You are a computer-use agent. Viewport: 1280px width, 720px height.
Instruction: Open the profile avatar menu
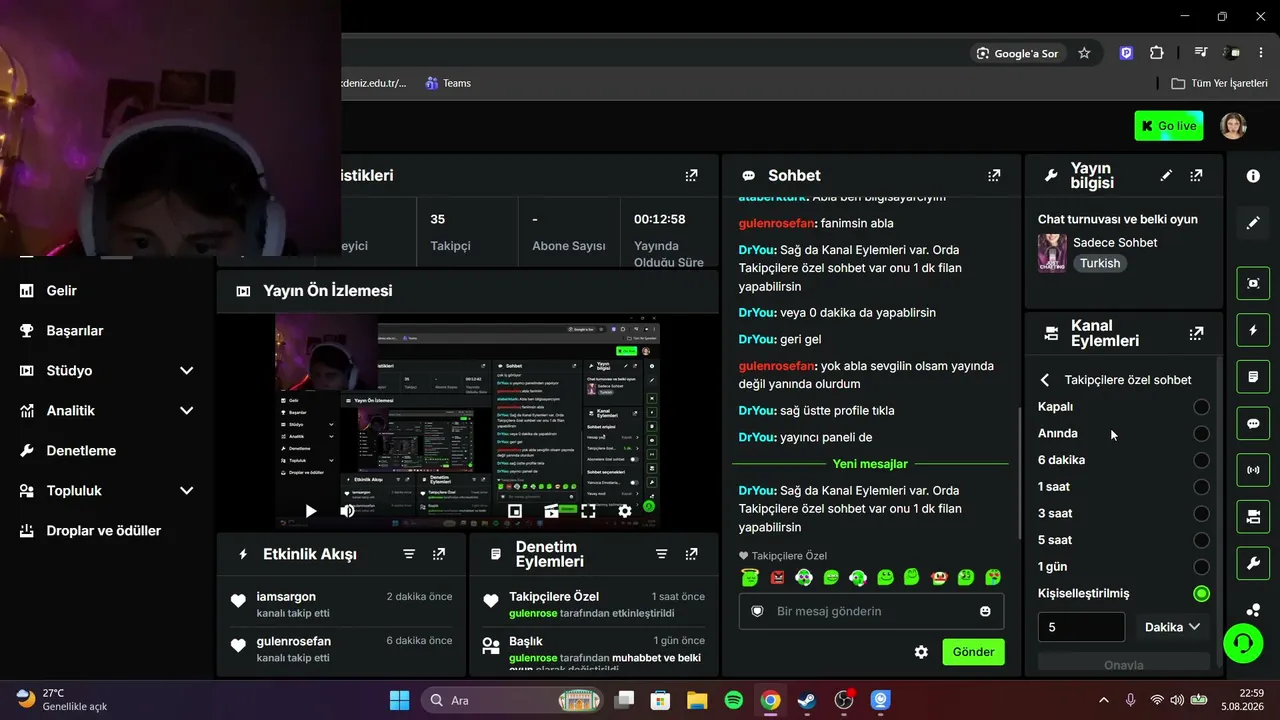(x=1233, y=126)
